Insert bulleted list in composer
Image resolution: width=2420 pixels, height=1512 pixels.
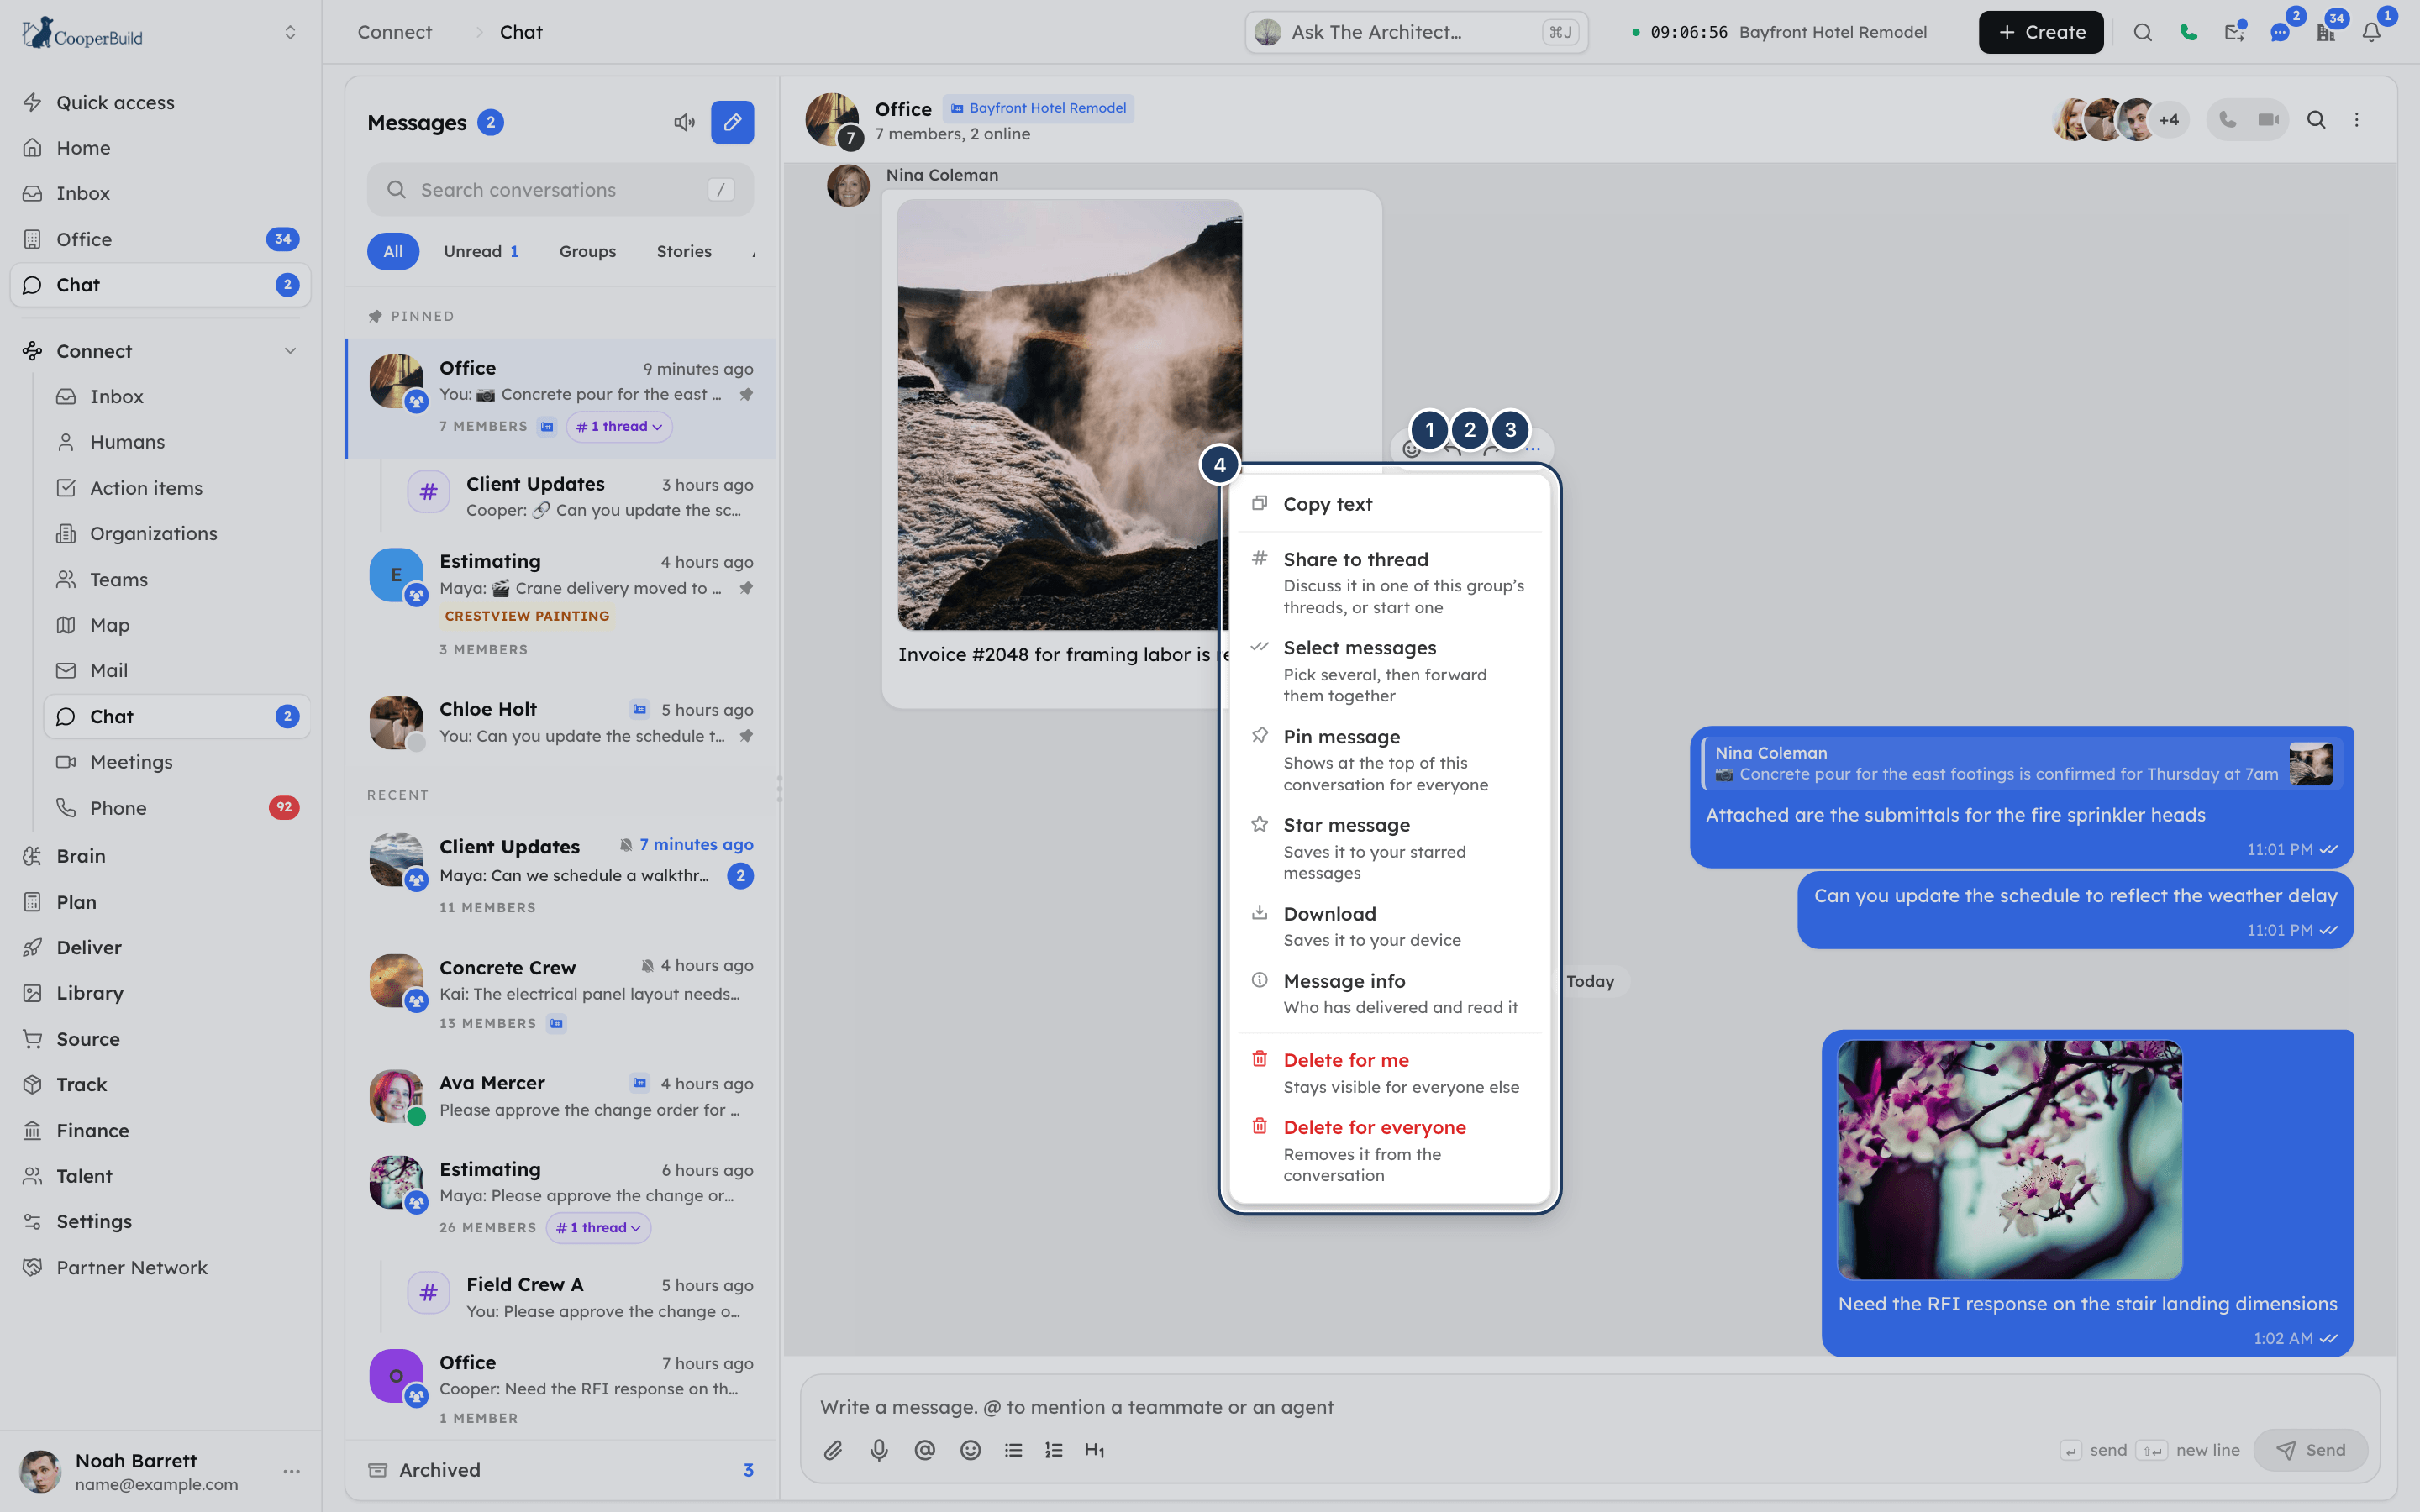[1013, 1450]
